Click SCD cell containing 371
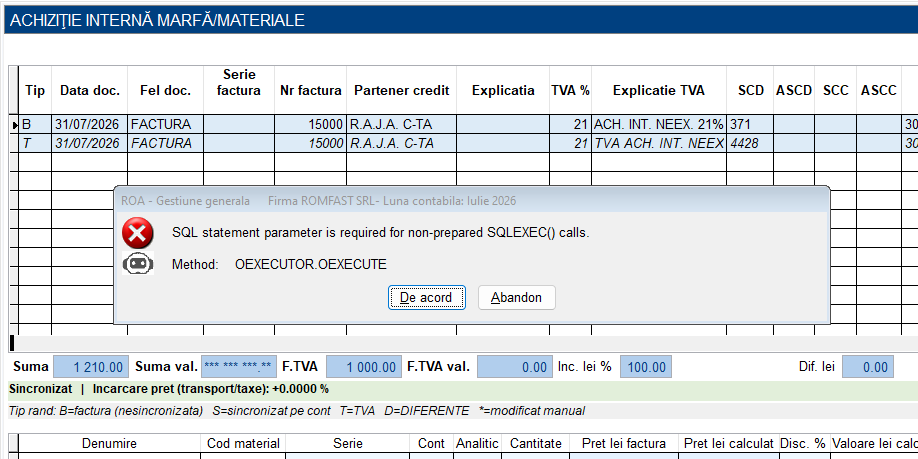The image size is (918, 459). click(x=750, y=125)
